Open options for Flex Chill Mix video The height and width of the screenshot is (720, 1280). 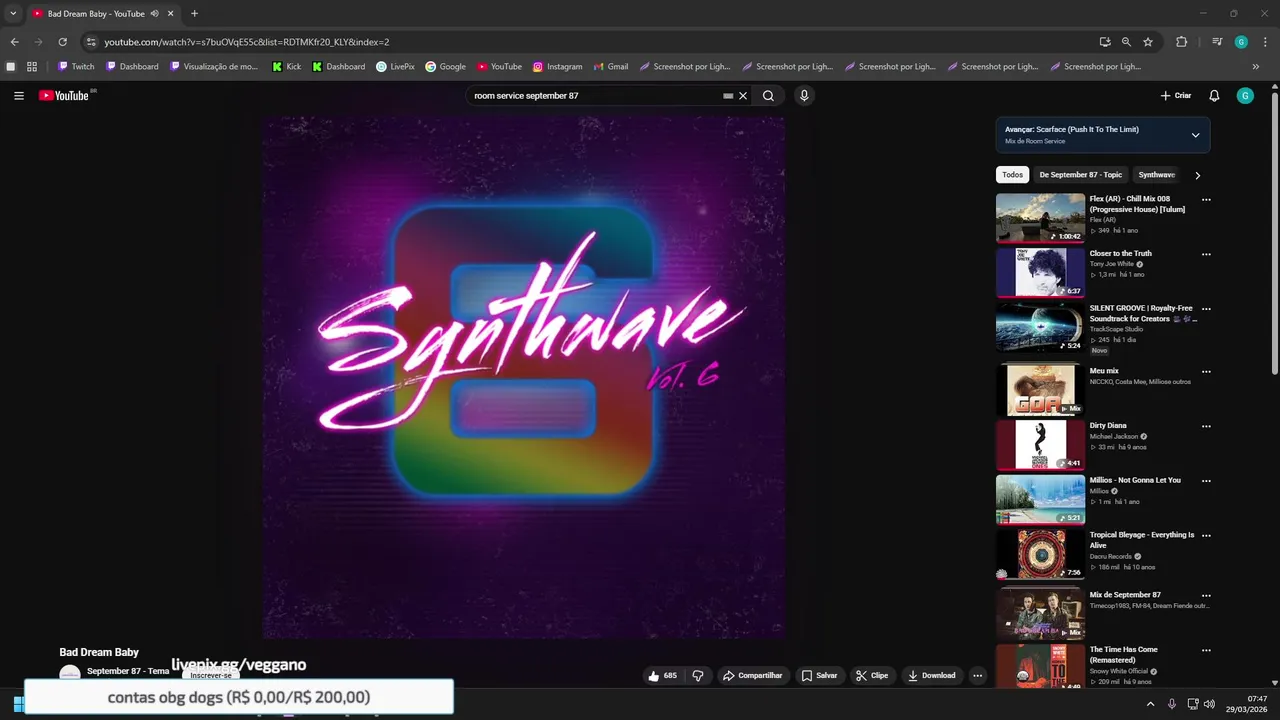(x=1206, y=200)
